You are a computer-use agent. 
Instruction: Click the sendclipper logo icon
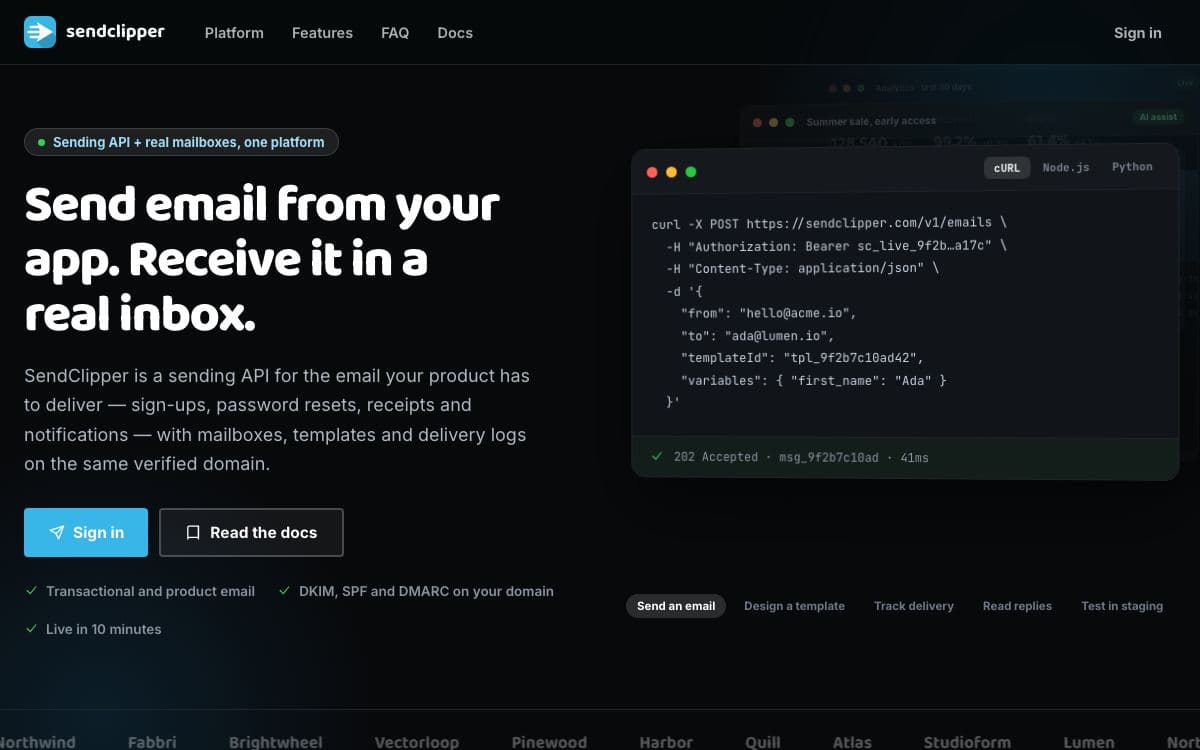40,32
